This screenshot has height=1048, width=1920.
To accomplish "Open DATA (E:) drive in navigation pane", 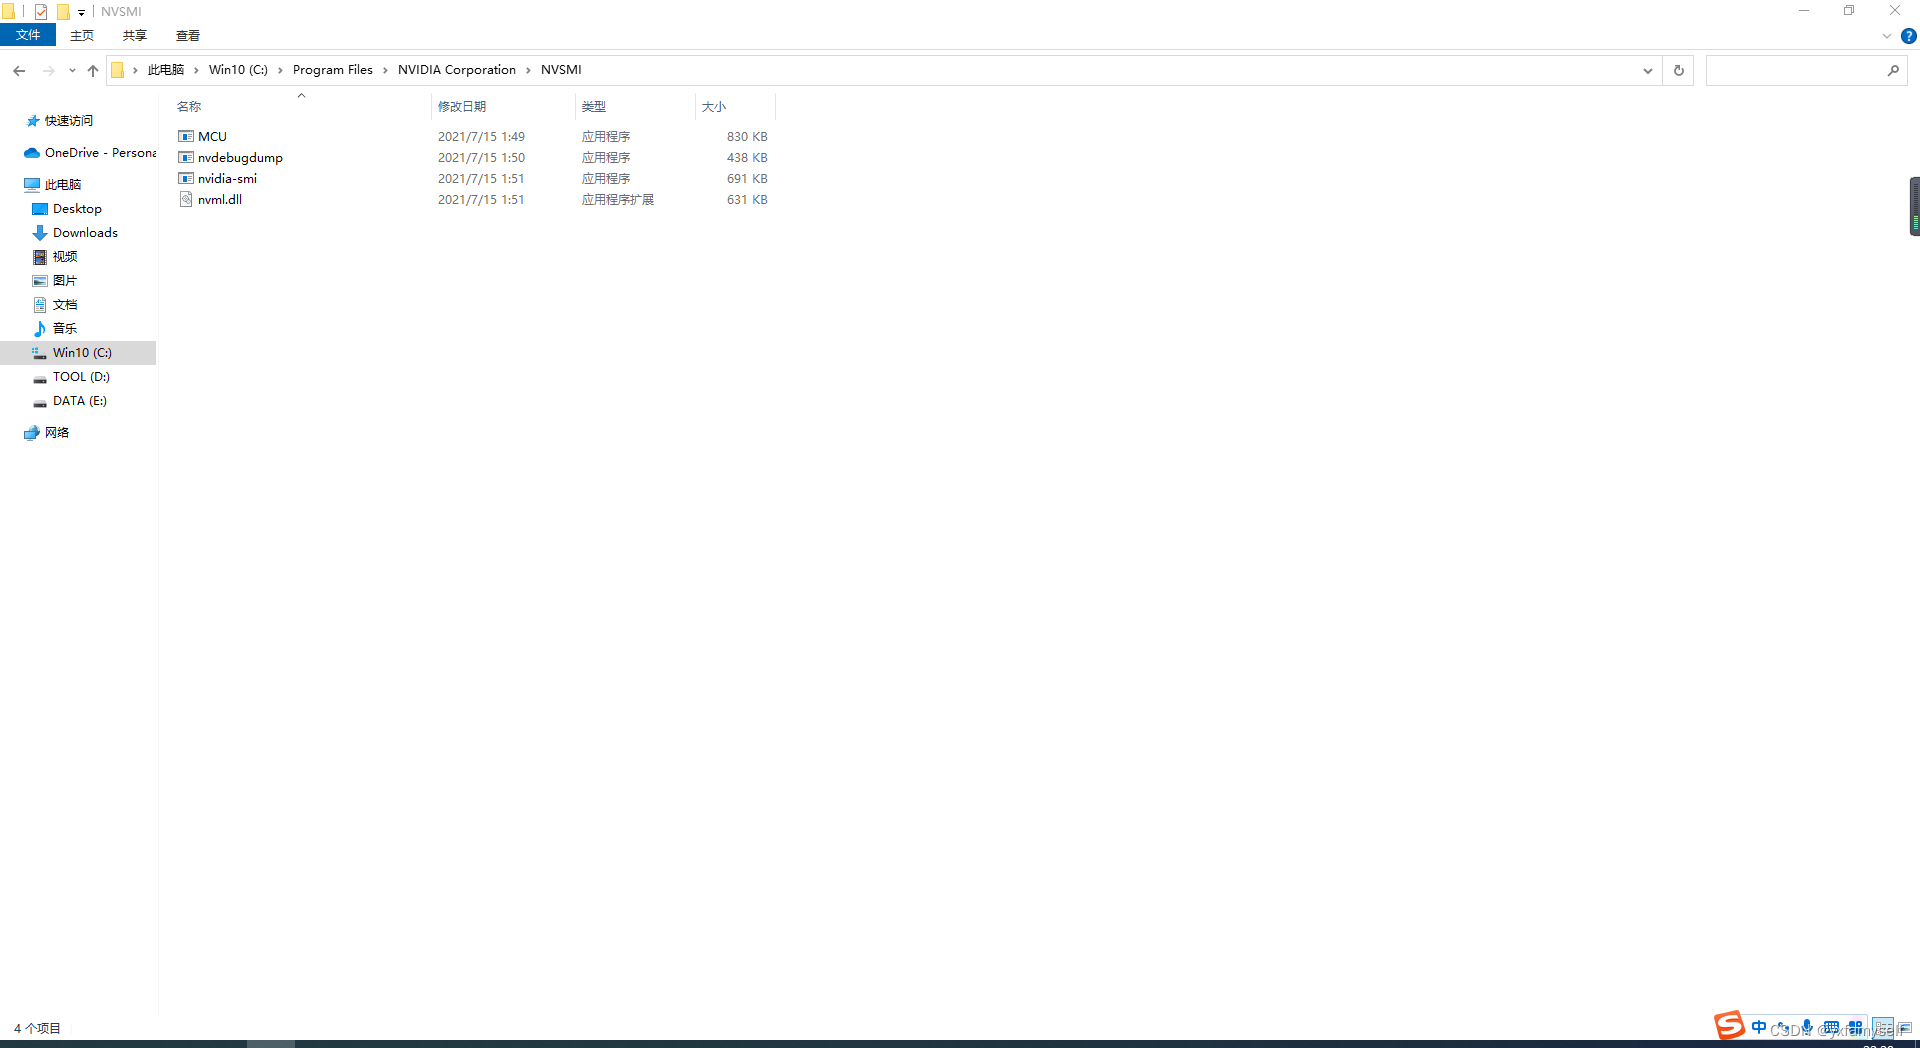I will pos(78,400).
